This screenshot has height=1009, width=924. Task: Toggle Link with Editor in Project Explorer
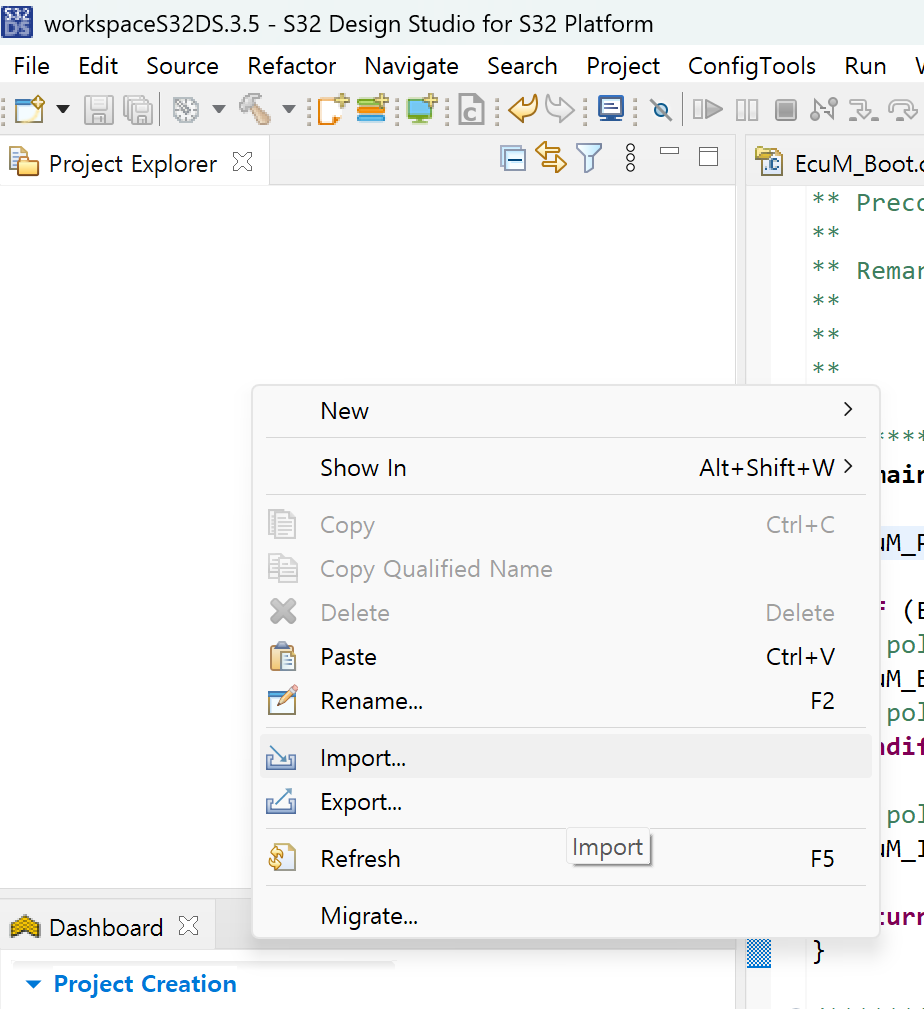[x=551, y=158]
